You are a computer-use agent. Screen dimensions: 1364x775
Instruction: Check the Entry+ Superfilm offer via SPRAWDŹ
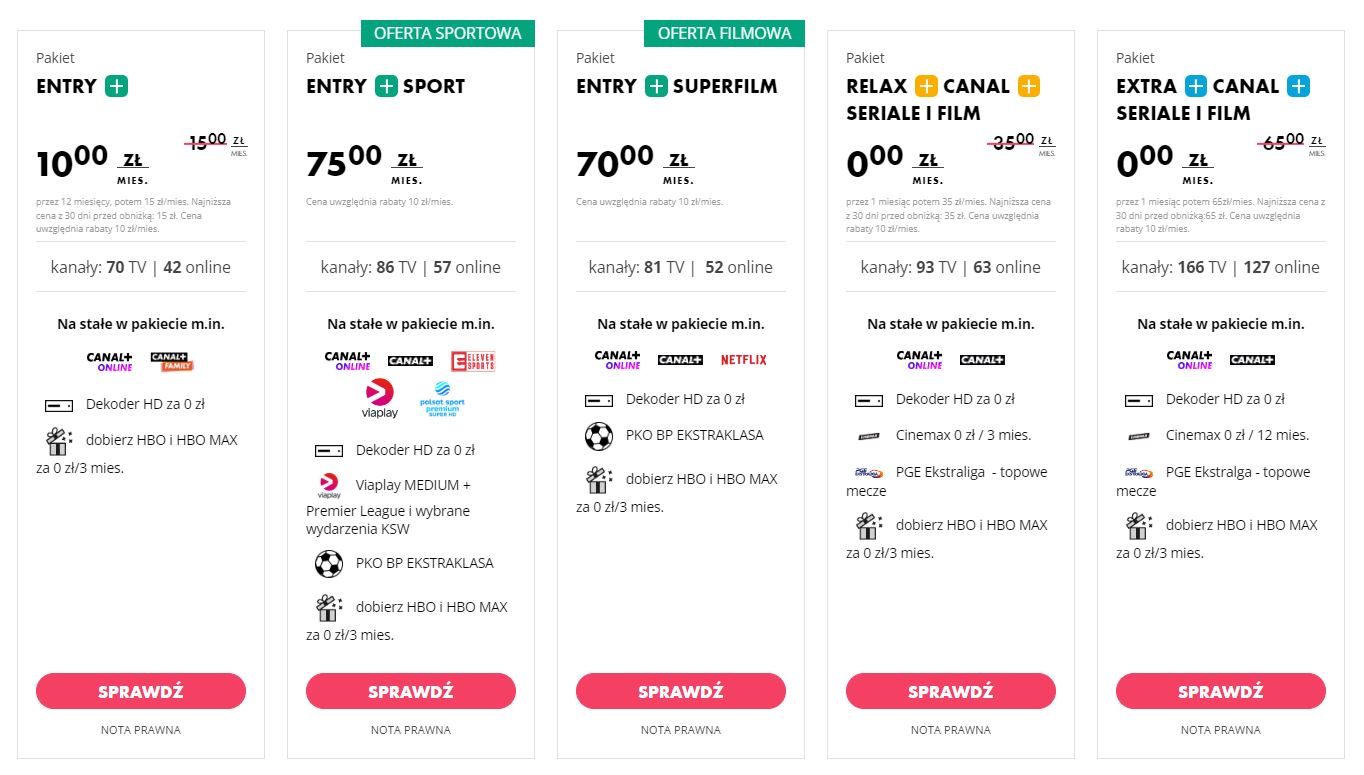[680, 691]
